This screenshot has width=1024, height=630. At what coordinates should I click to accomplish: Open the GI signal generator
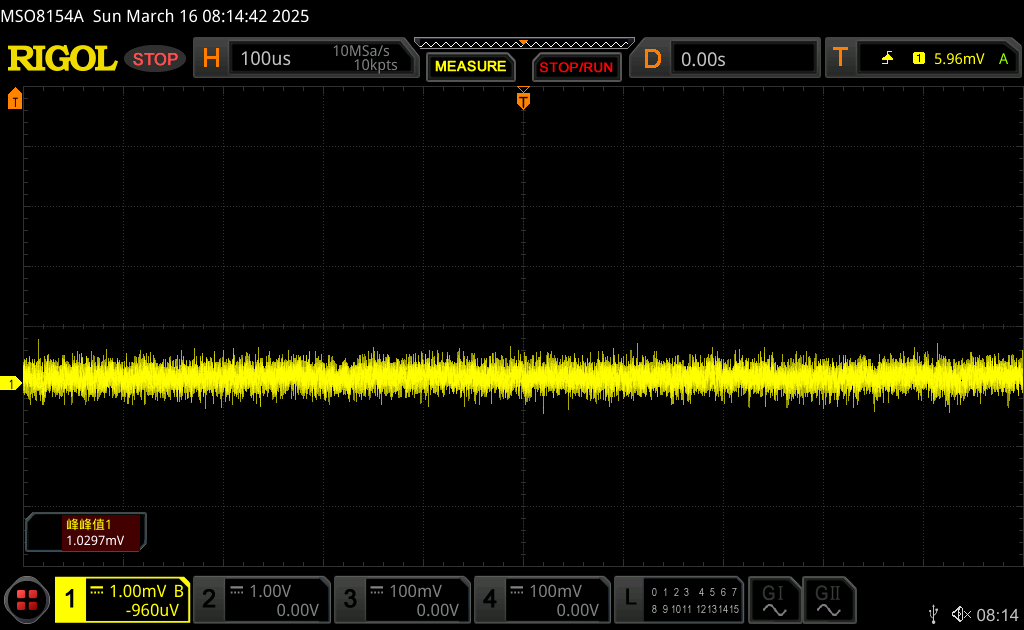(x=775, y=600)
